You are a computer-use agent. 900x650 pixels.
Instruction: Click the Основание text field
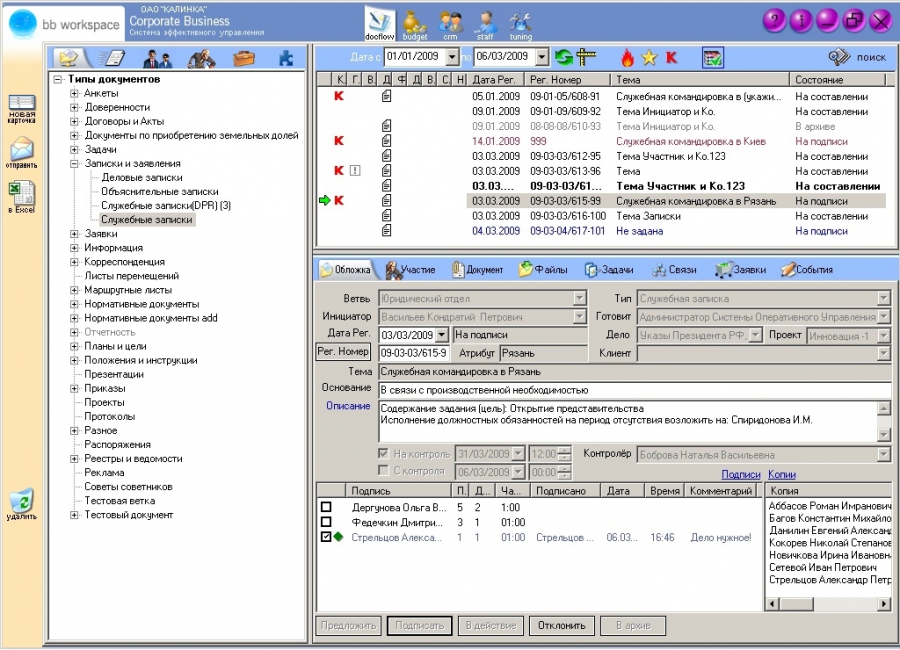[634, 390]
